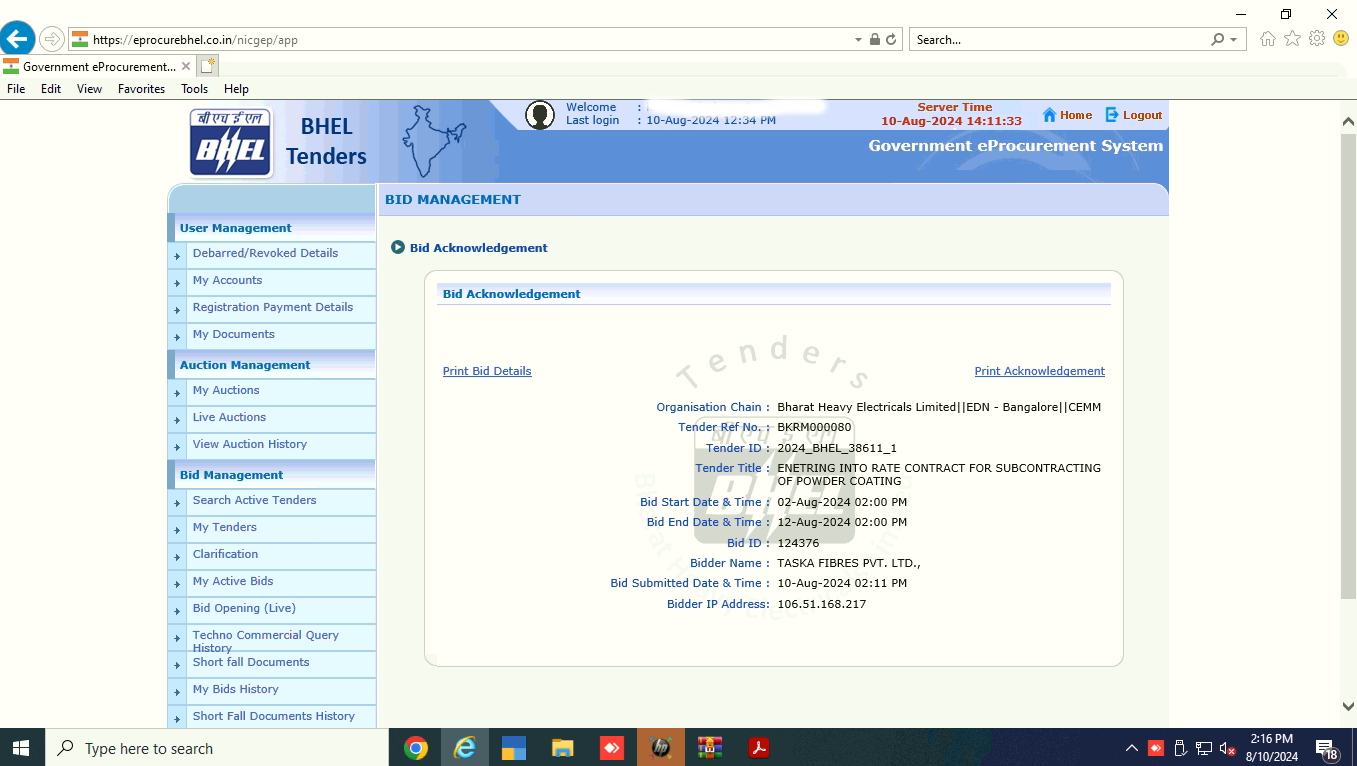The height and width of the screenshot is (766, 1357).
Task: Open My Documents in the sidebar
Action: coord(233,334)
